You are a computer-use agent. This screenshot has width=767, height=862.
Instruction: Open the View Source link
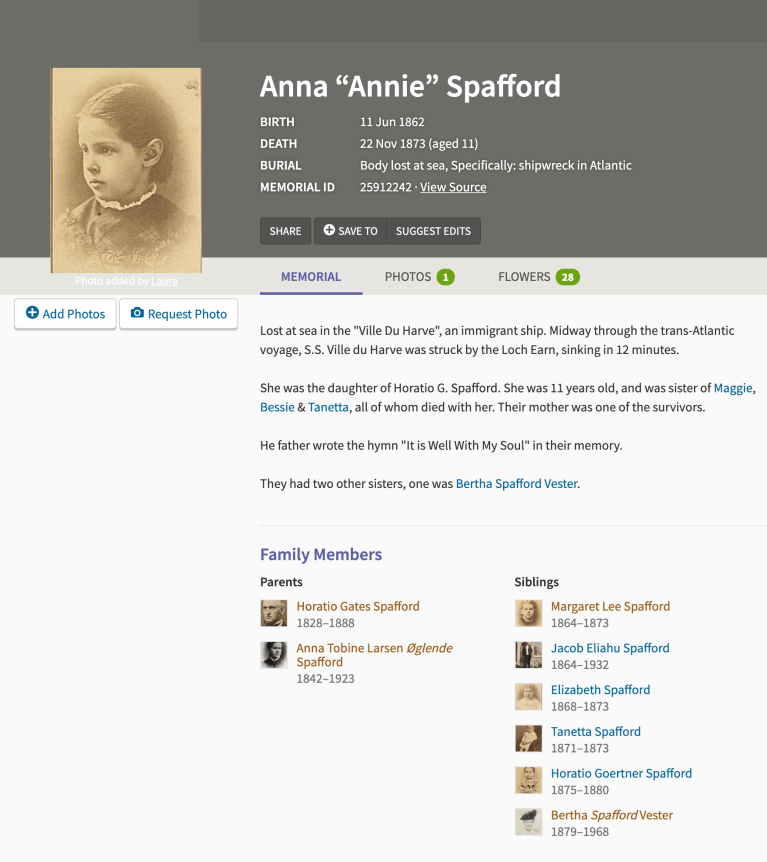coord(453,187)
